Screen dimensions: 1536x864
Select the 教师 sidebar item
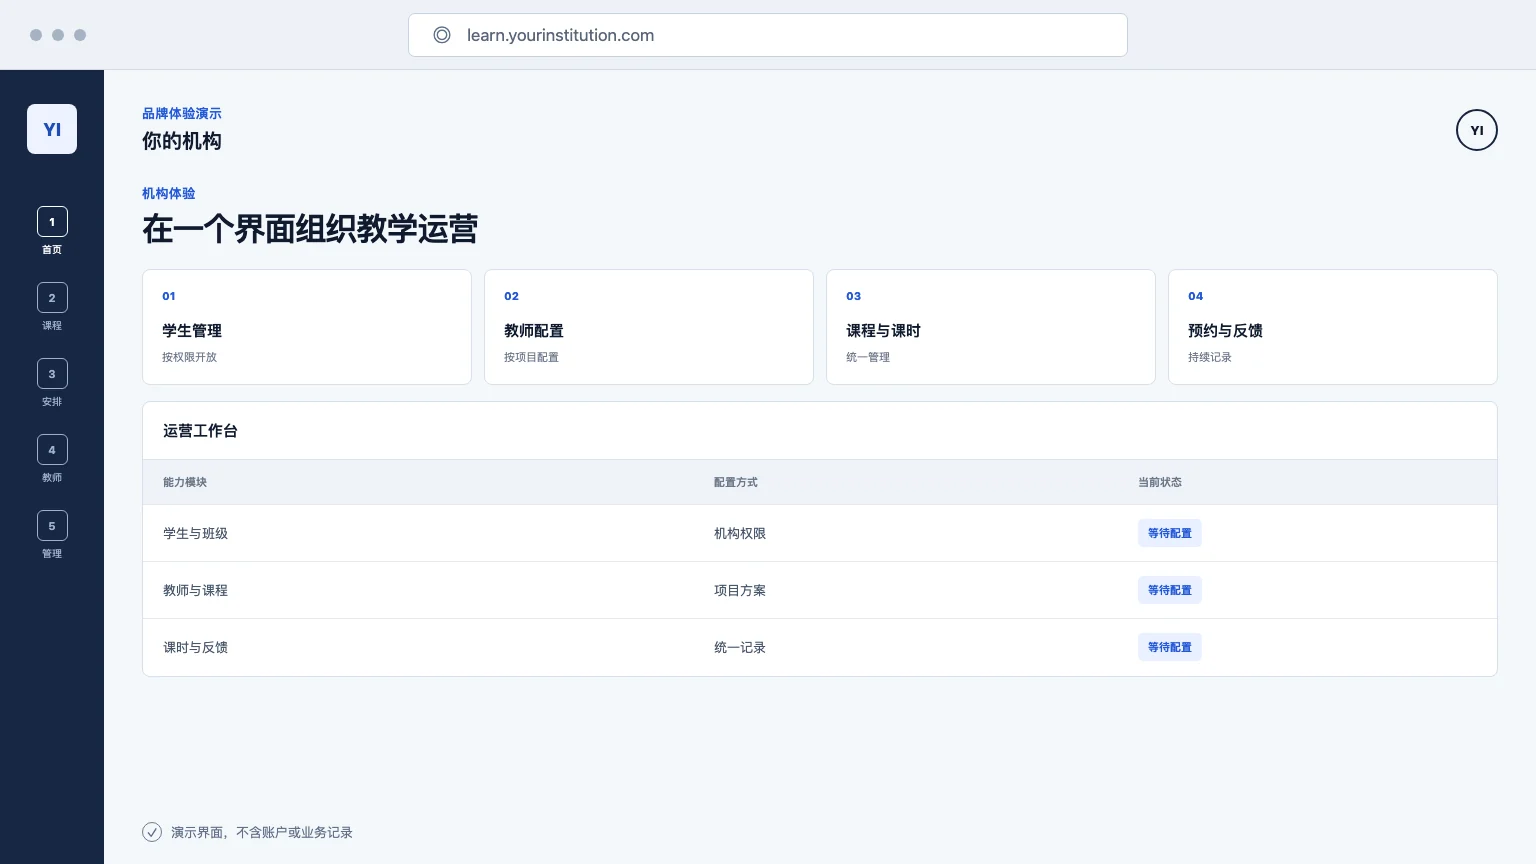(x=52, y=459)
